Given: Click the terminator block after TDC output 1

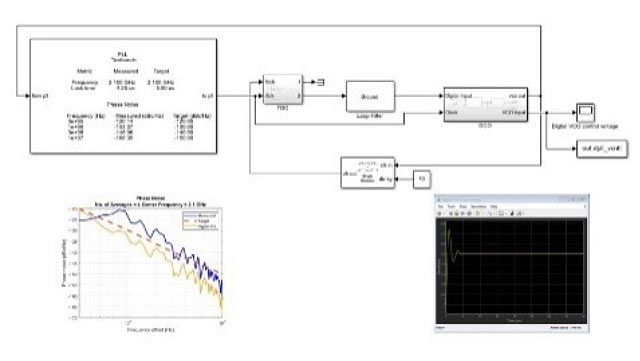Looking at the screenshot, I should click(x=321, y=82).
